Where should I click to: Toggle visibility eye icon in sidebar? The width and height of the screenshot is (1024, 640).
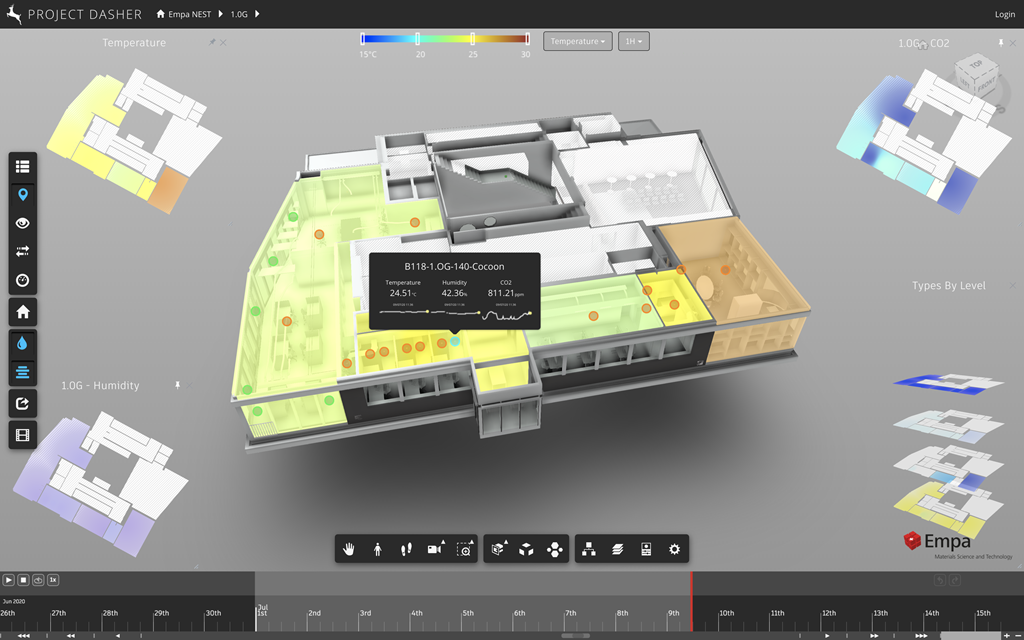tap(23, 223)
